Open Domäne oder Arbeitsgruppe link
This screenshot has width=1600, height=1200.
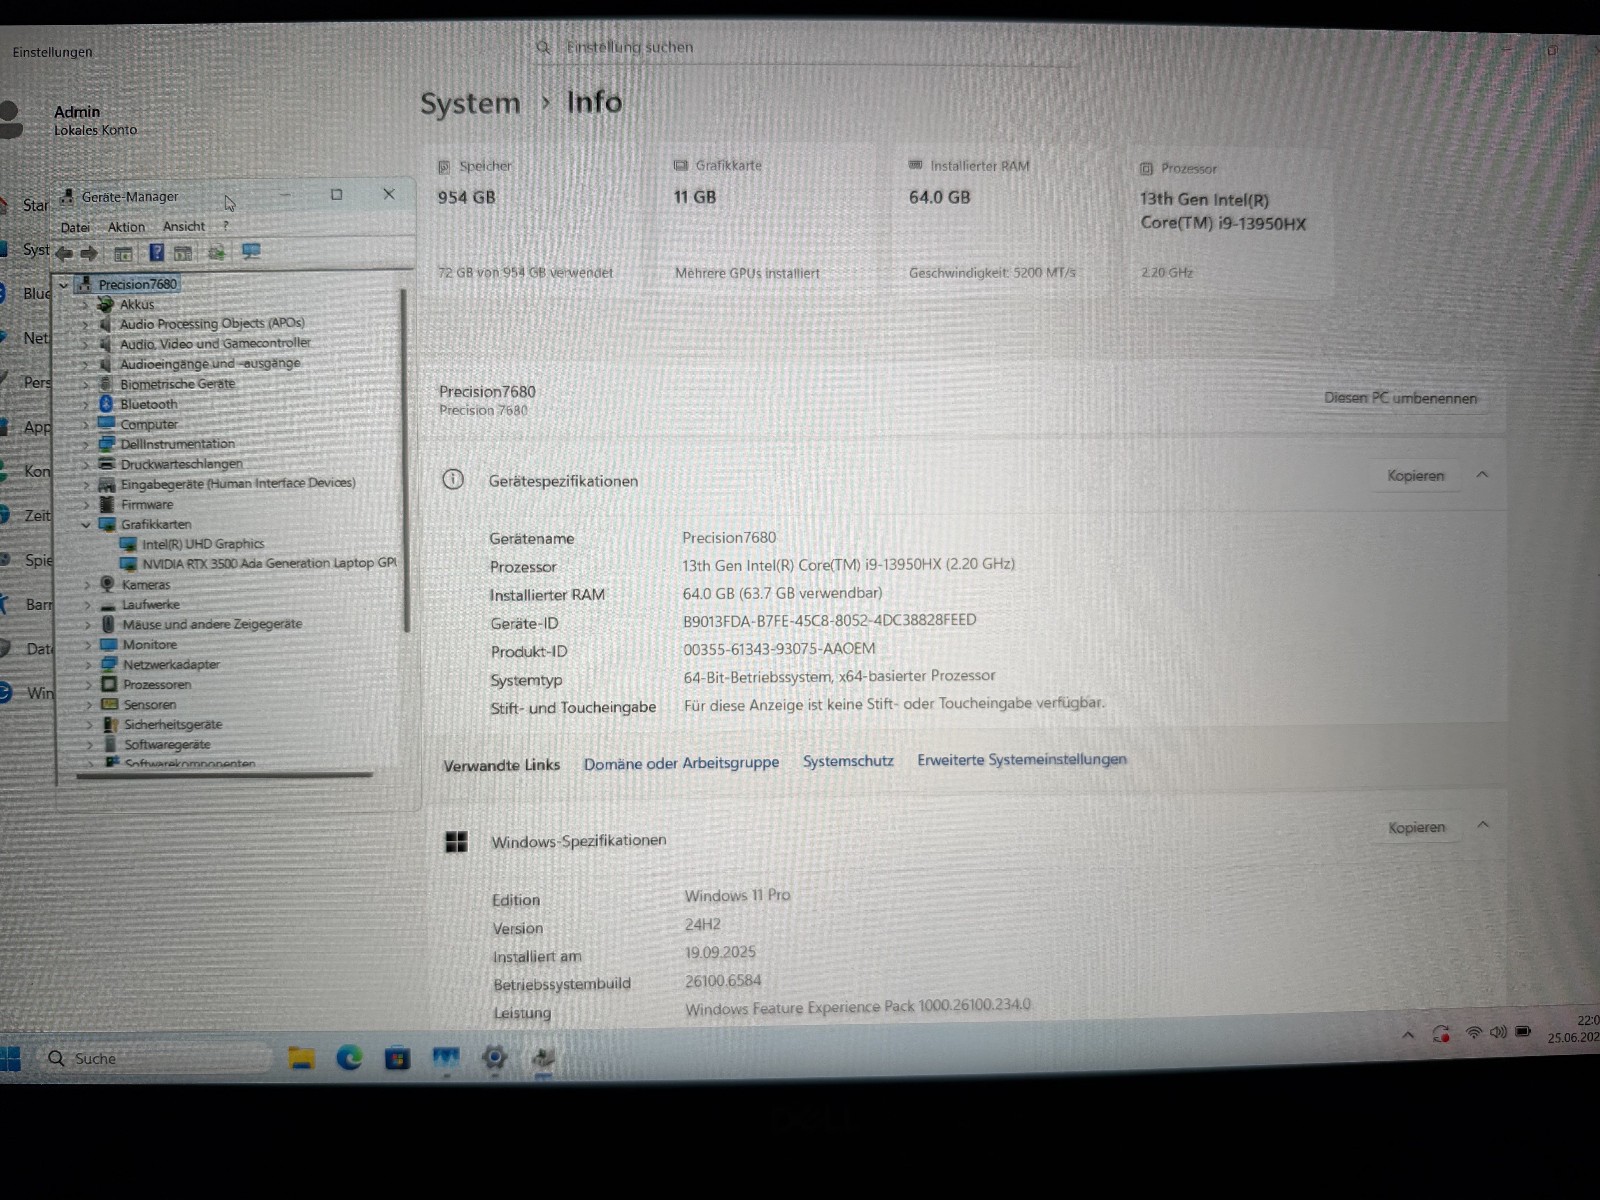[x=681, y=763]
